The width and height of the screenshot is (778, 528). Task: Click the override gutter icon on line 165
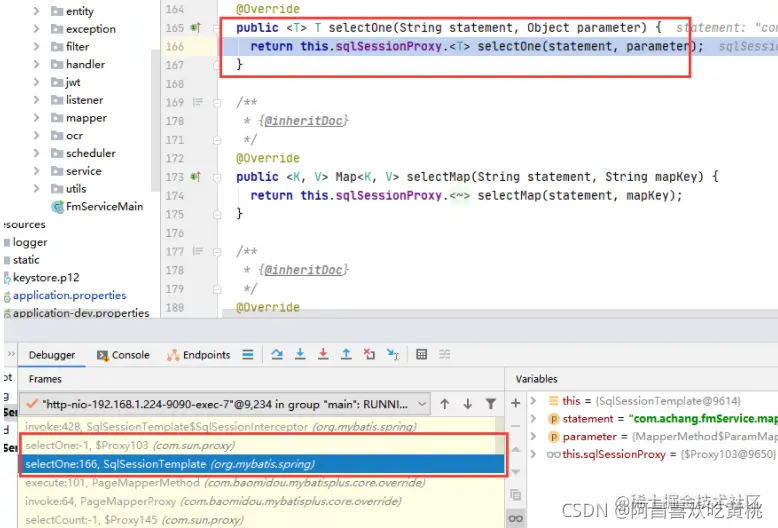pos(195,28)
